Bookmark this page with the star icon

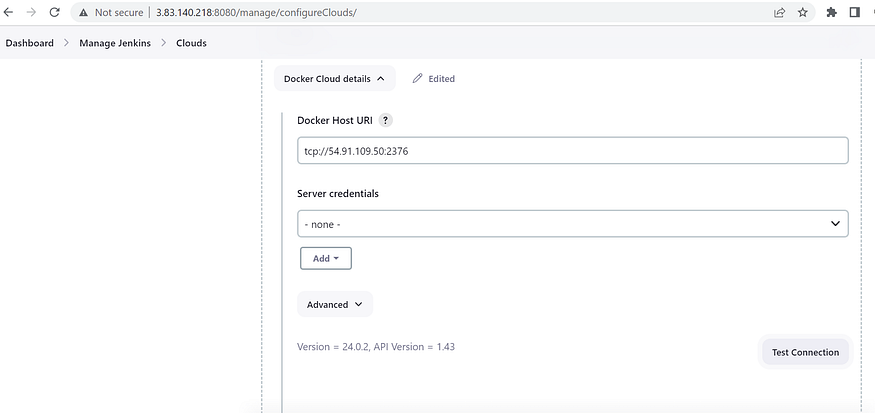pyautogui.click(x=802, y=12)
